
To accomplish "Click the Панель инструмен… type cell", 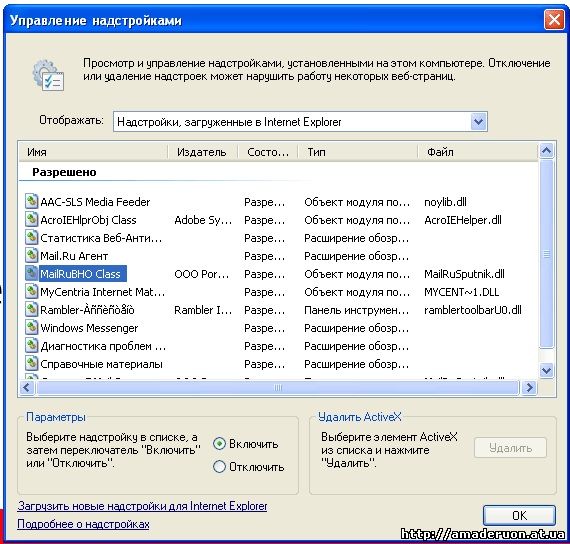I will coord(357,310).
